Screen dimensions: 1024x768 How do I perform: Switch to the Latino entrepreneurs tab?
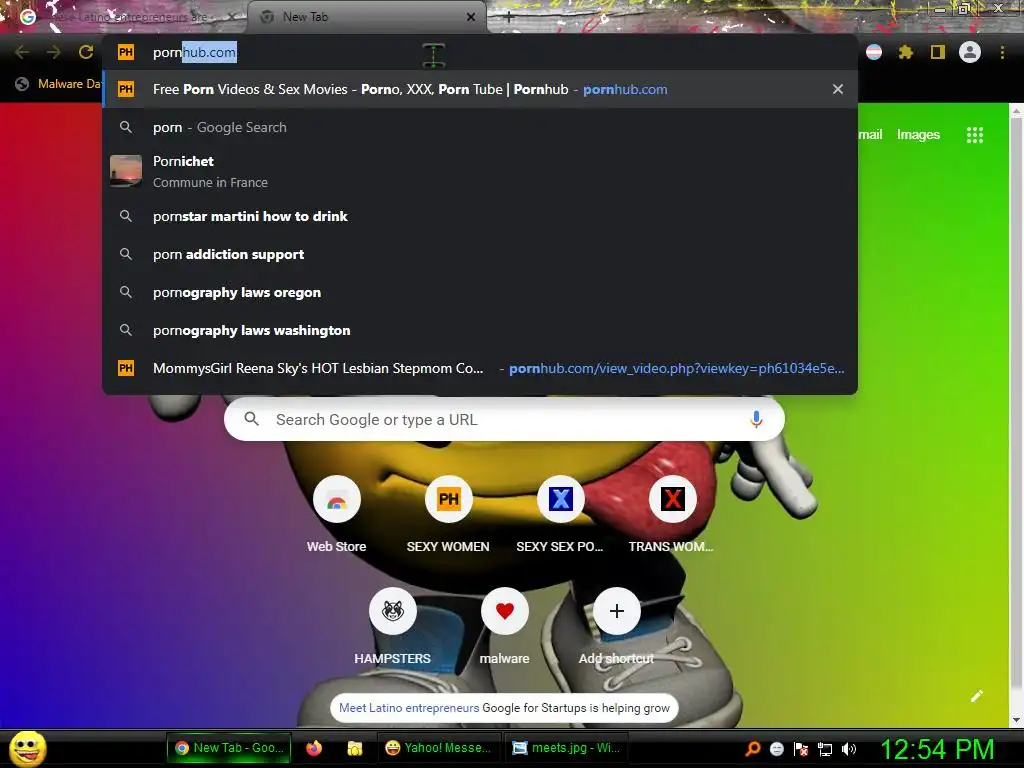click(x=127, y=17)
